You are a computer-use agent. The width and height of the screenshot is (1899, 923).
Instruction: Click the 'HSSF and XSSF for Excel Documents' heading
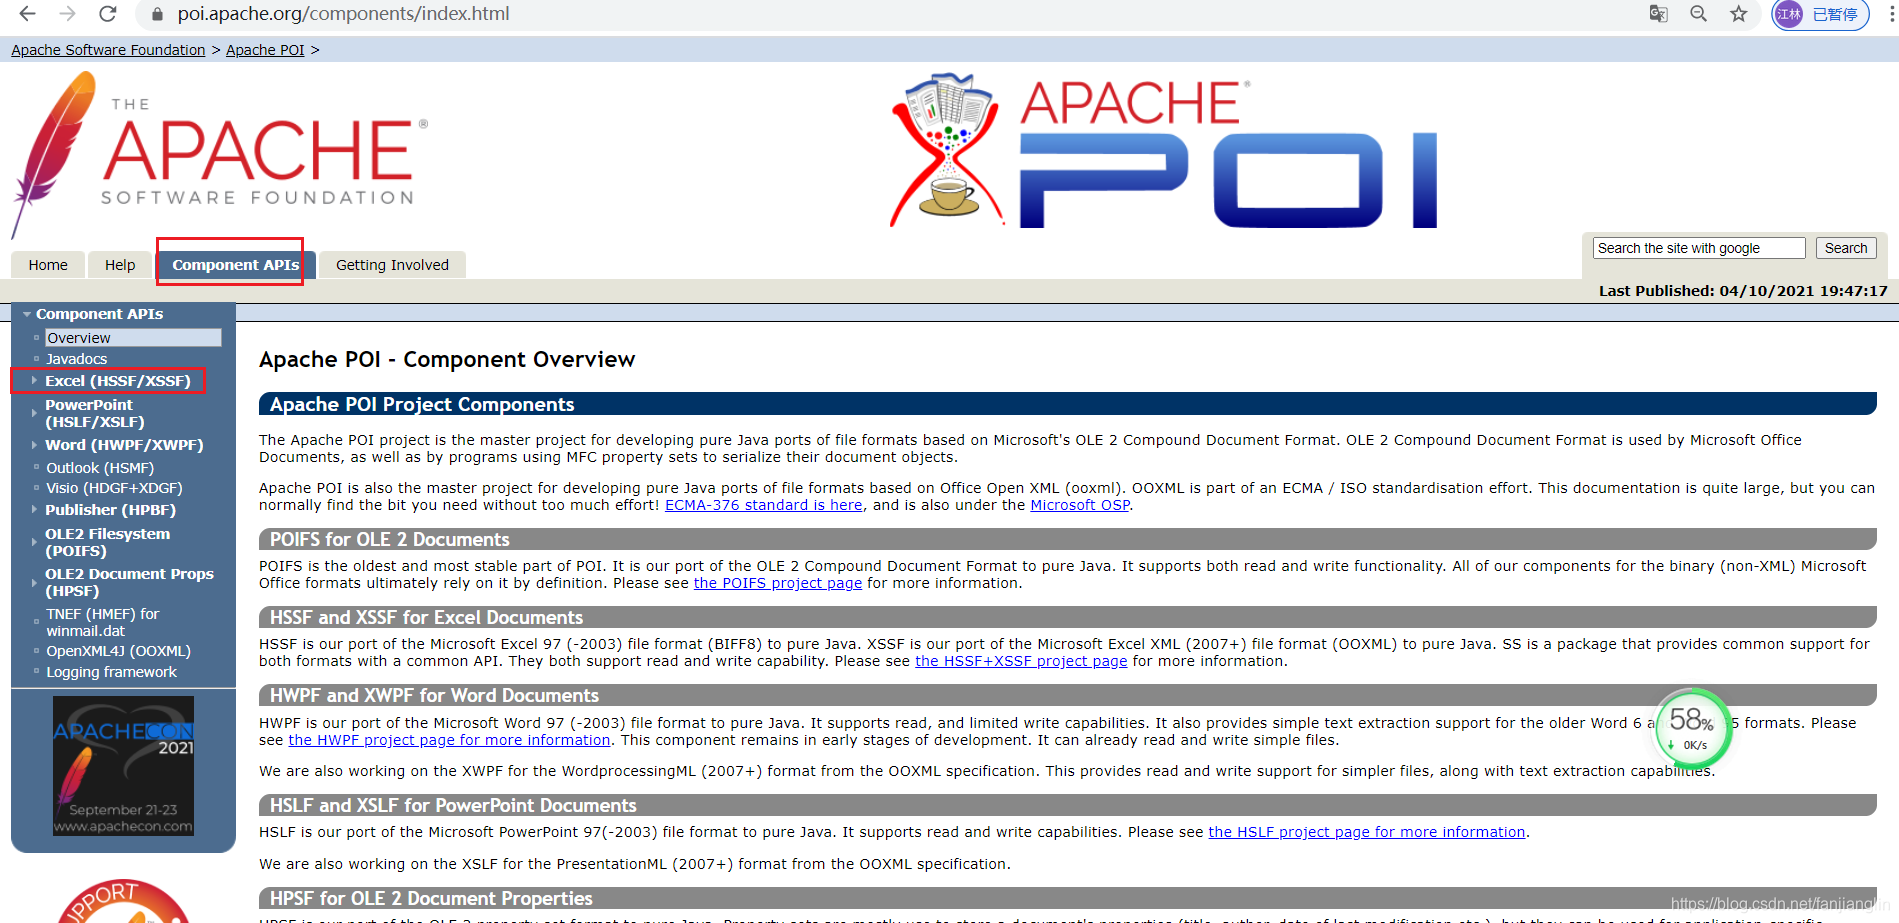coord(1067,617)
